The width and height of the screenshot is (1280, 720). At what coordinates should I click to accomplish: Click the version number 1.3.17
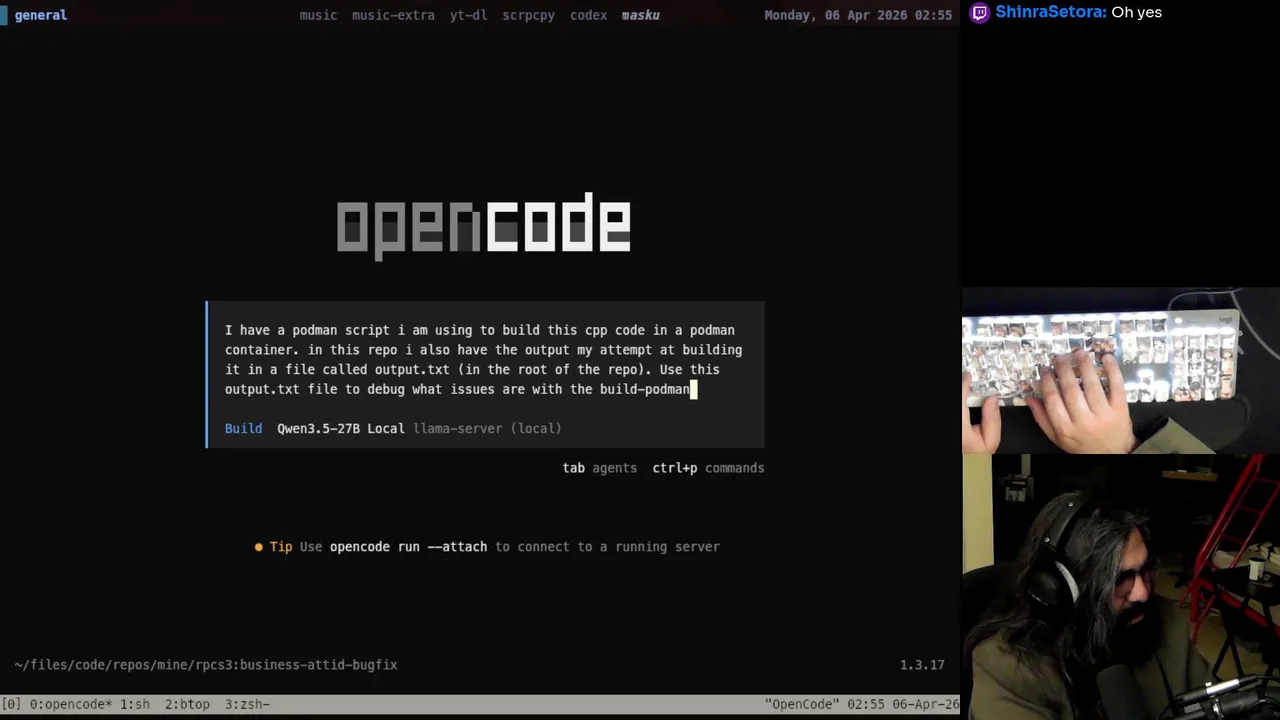click(922, 665)
